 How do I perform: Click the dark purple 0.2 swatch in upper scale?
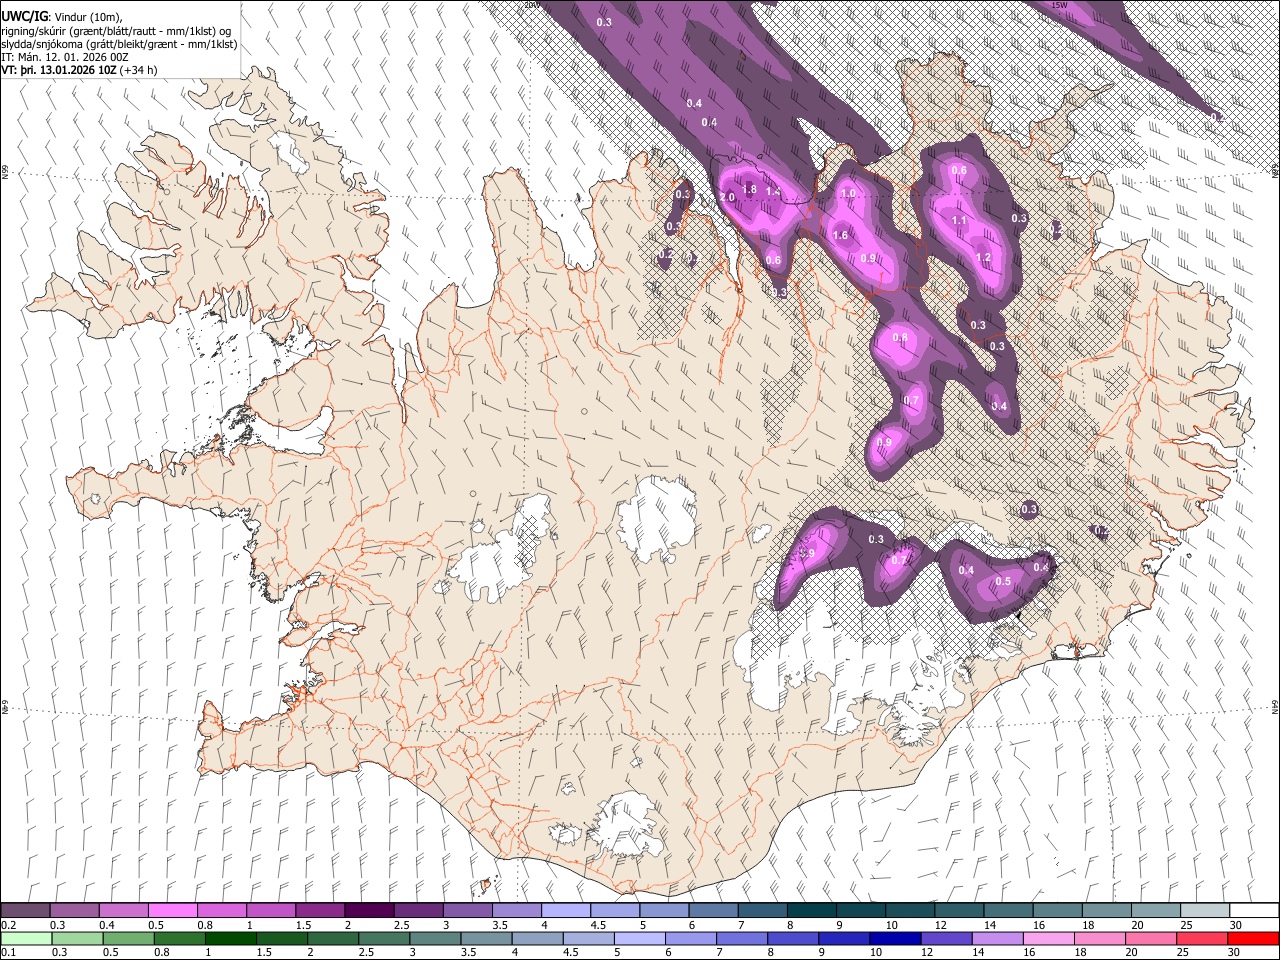[25, 911]
